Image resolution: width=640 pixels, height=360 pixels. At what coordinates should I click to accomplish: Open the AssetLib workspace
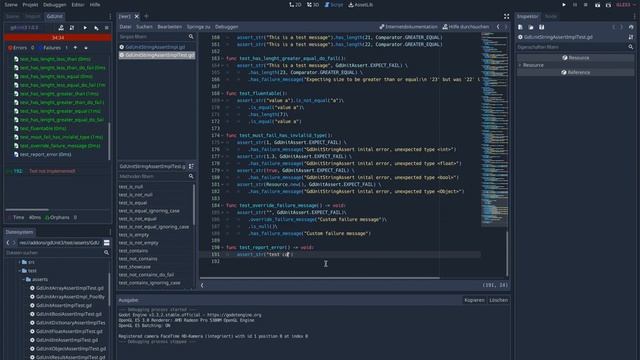click(360, 5)
